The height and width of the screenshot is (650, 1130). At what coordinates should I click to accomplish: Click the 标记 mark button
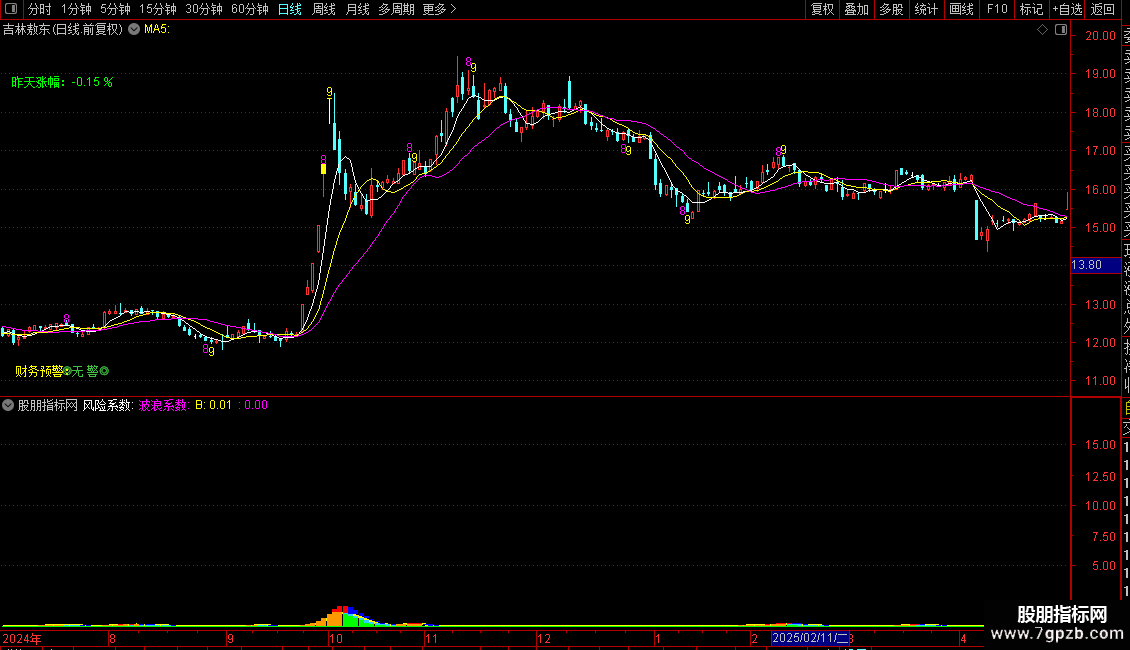1031,9
